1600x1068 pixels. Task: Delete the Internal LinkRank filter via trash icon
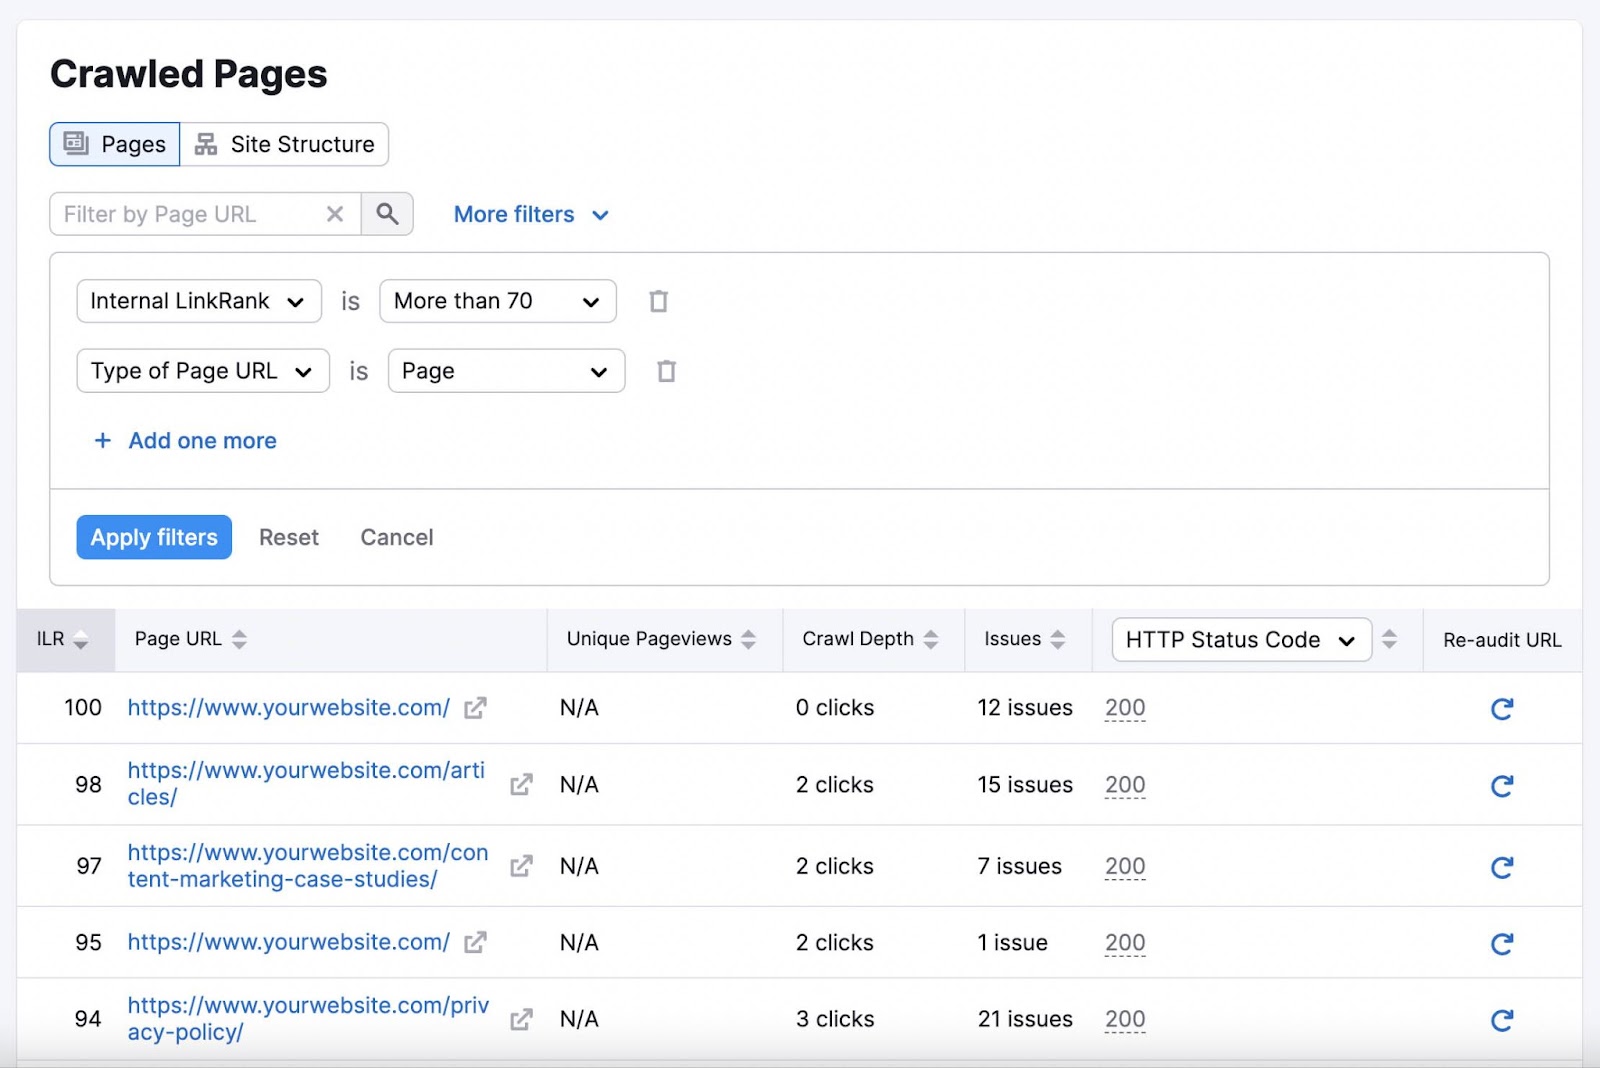pos(658,300)
